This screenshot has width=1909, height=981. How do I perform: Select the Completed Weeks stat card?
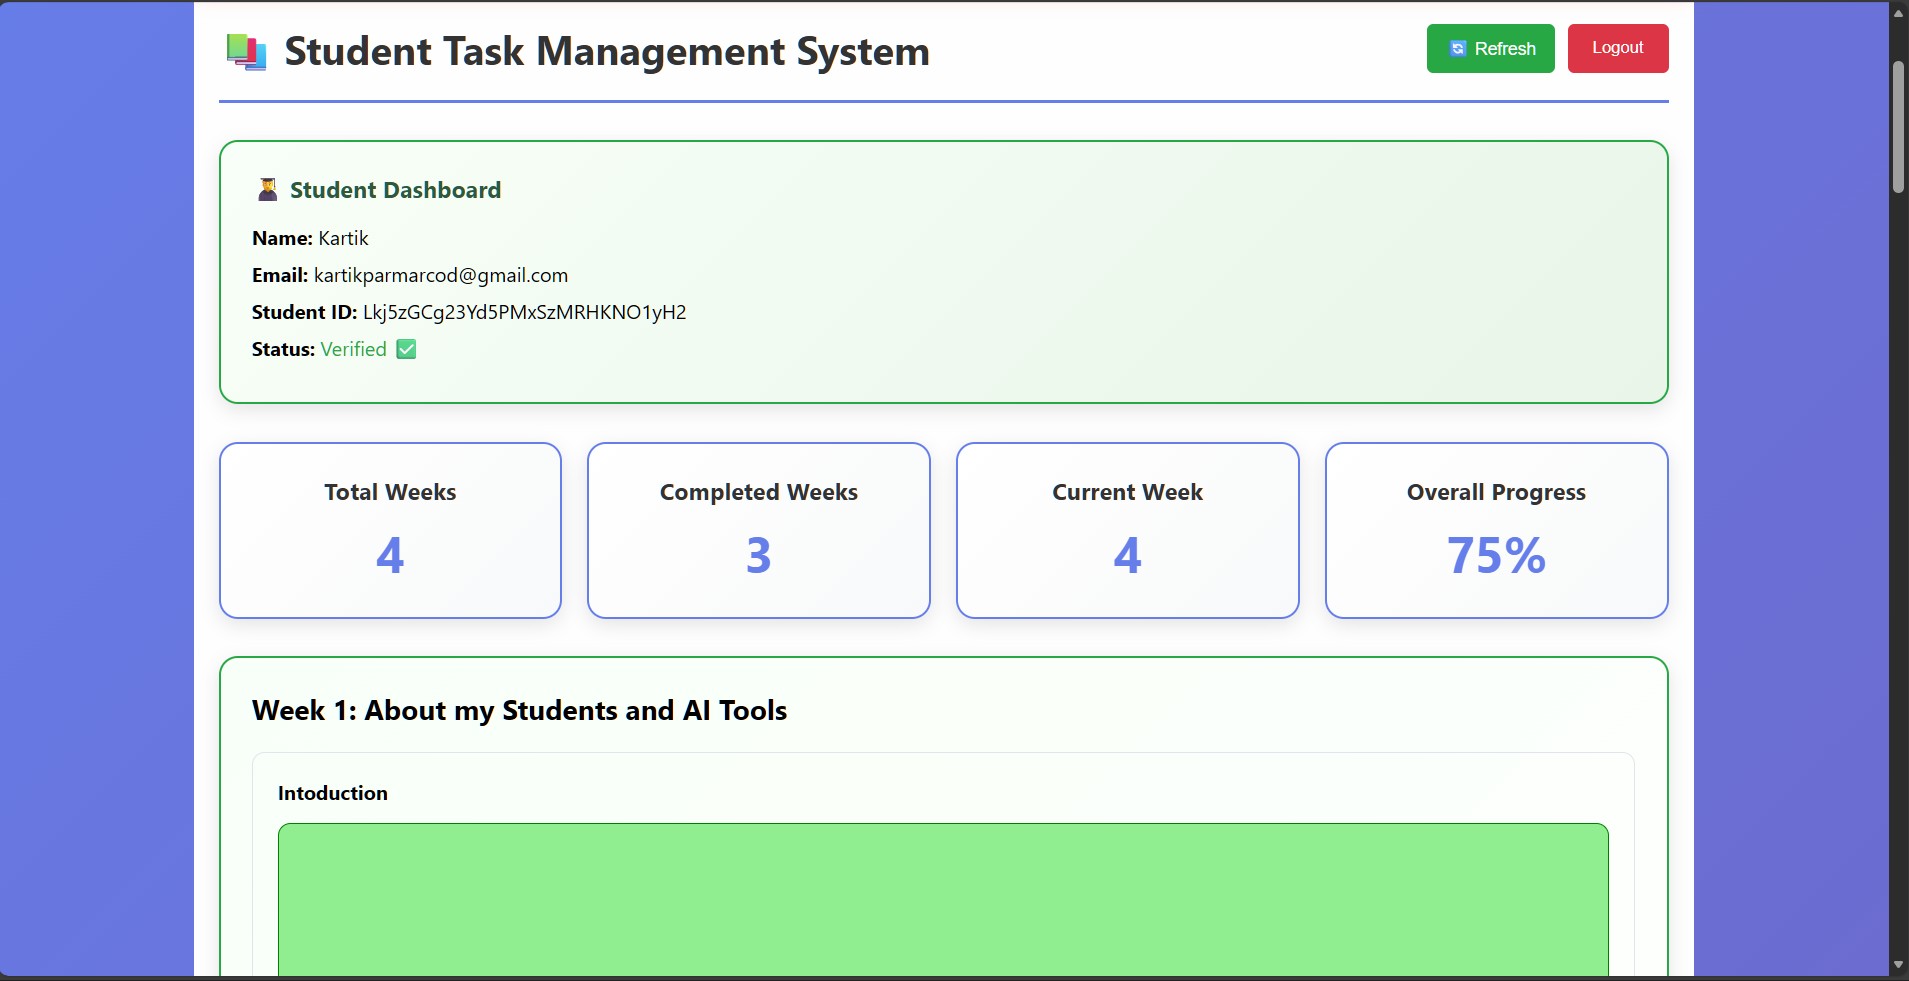point(758,530)
